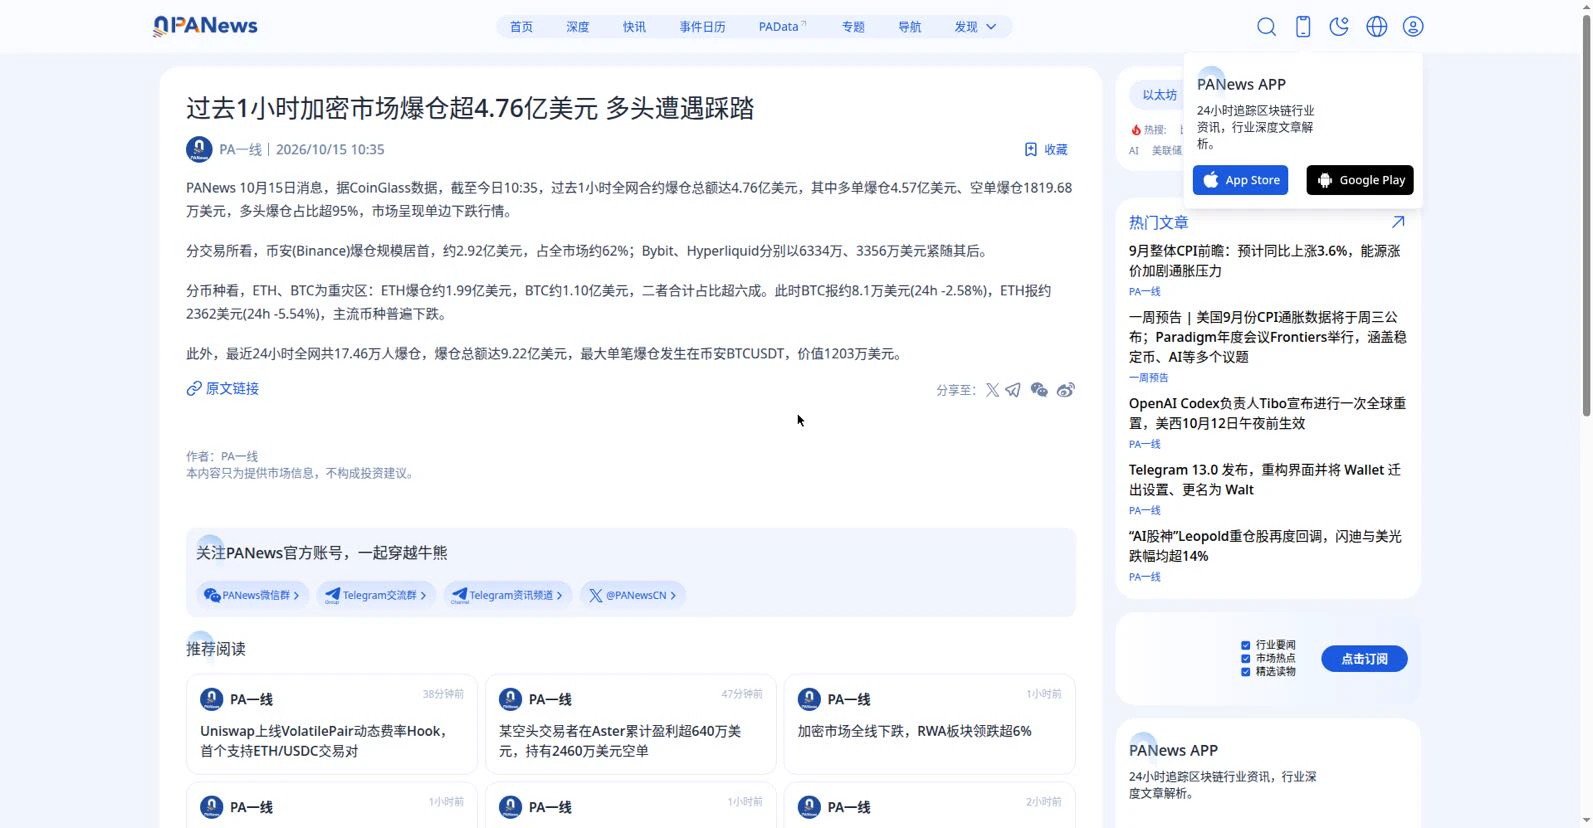The height and width of the screenshot is (828, 1593).
Task: Open the OpenAI Codex负责人Tibo hot article
Action: point(1267,413)
